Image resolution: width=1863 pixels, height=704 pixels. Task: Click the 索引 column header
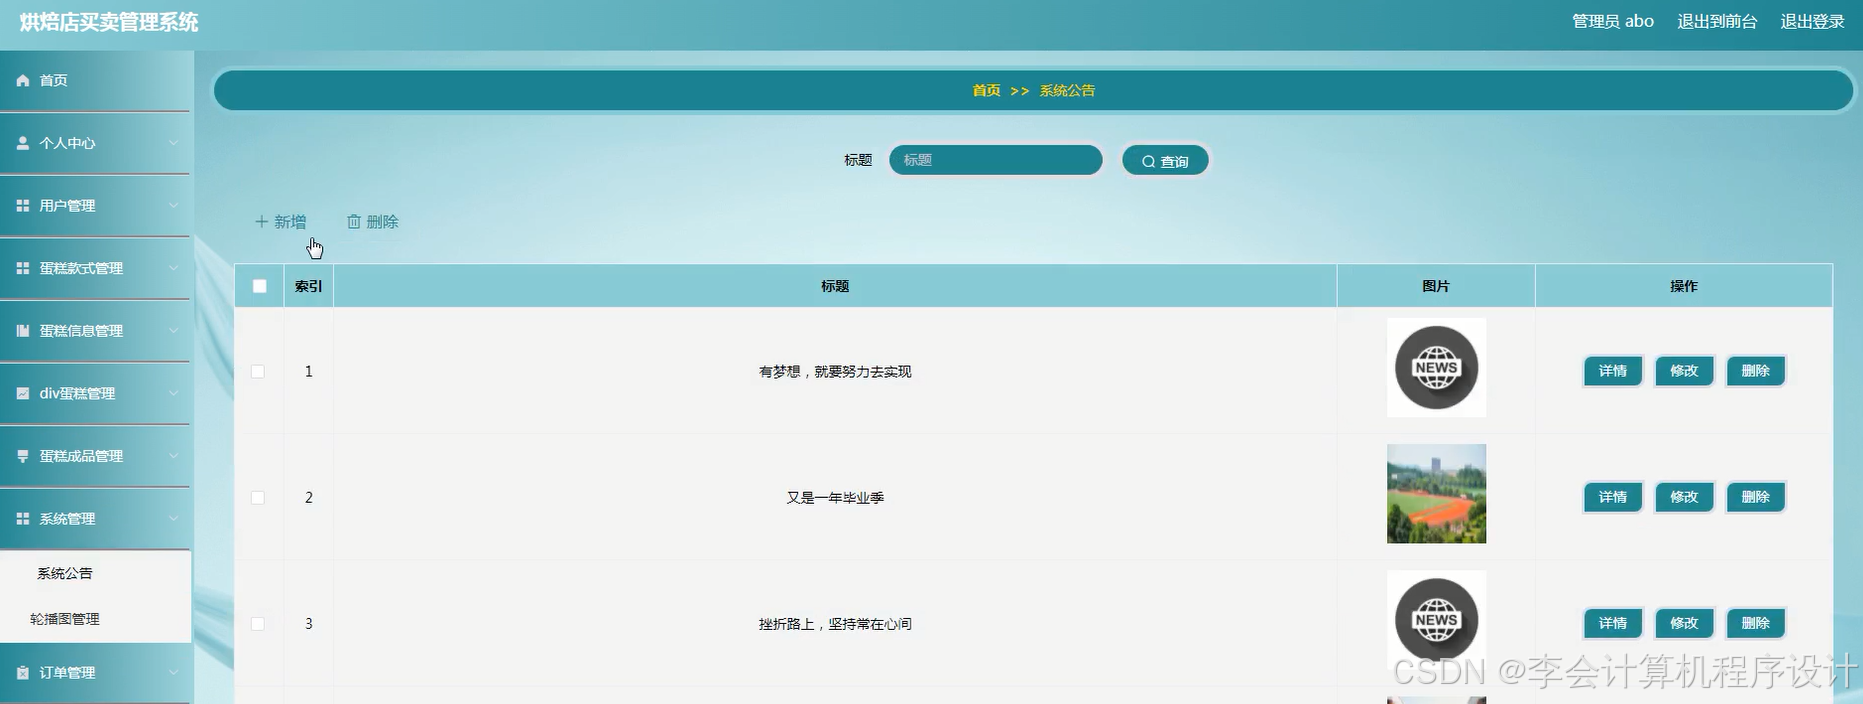308,286
